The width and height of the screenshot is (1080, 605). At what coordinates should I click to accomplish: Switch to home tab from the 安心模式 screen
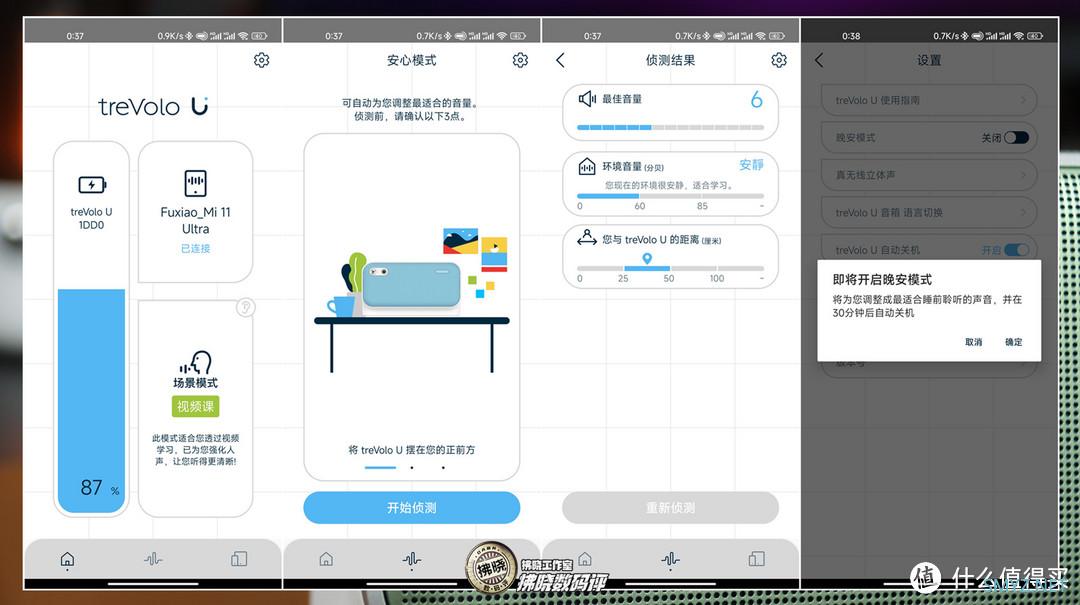[326, 559]
